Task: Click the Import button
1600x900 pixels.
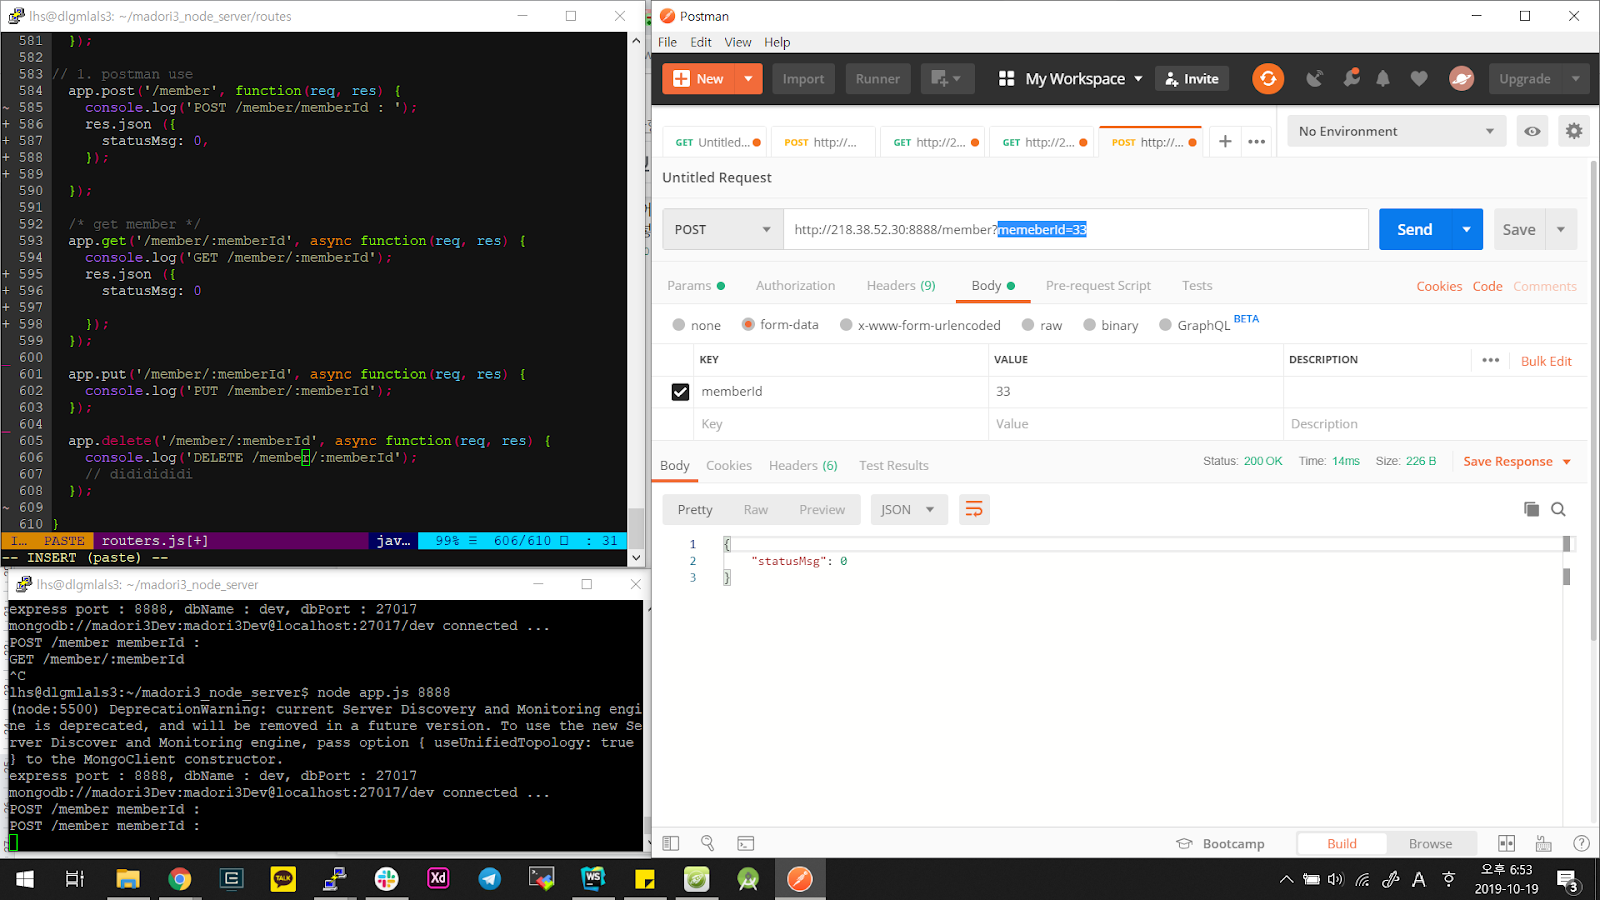Action: [803, 79]
